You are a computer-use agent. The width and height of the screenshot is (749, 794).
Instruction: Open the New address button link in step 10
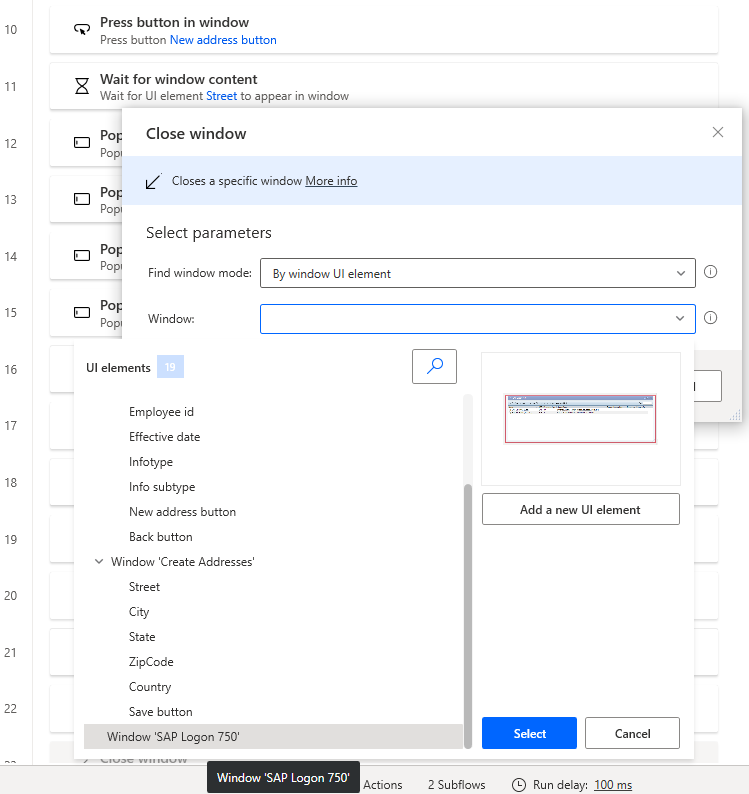tap(223, 40)
